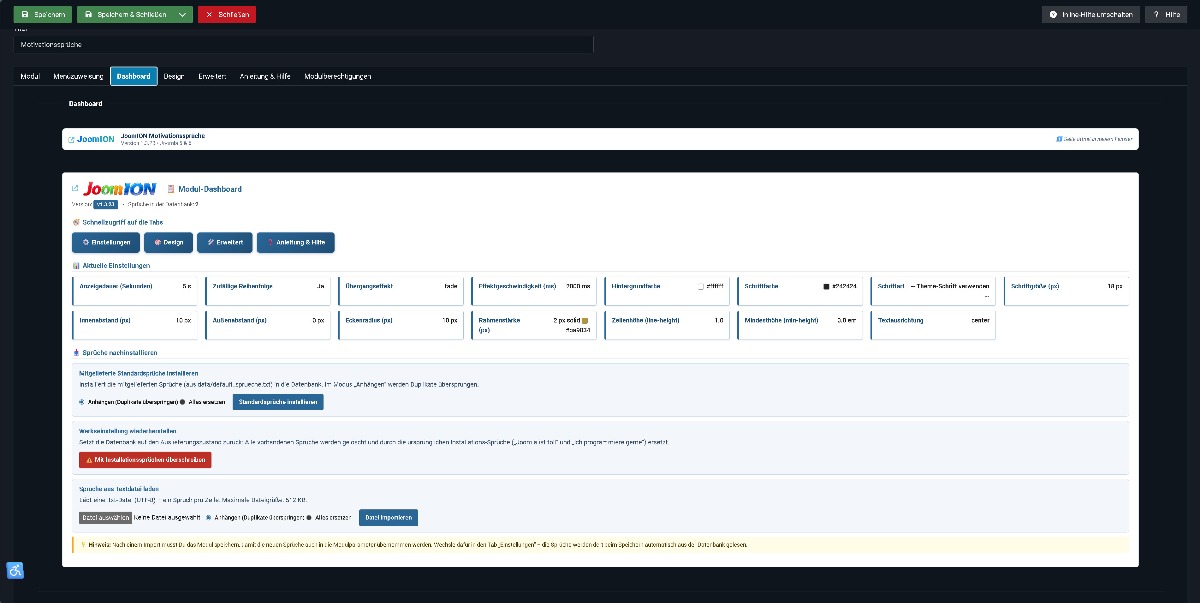The height and width of the screenshot is (603, 1200).
Task: Switch to the Menüzuweisung tab
Action: click(x=78, y=76)
